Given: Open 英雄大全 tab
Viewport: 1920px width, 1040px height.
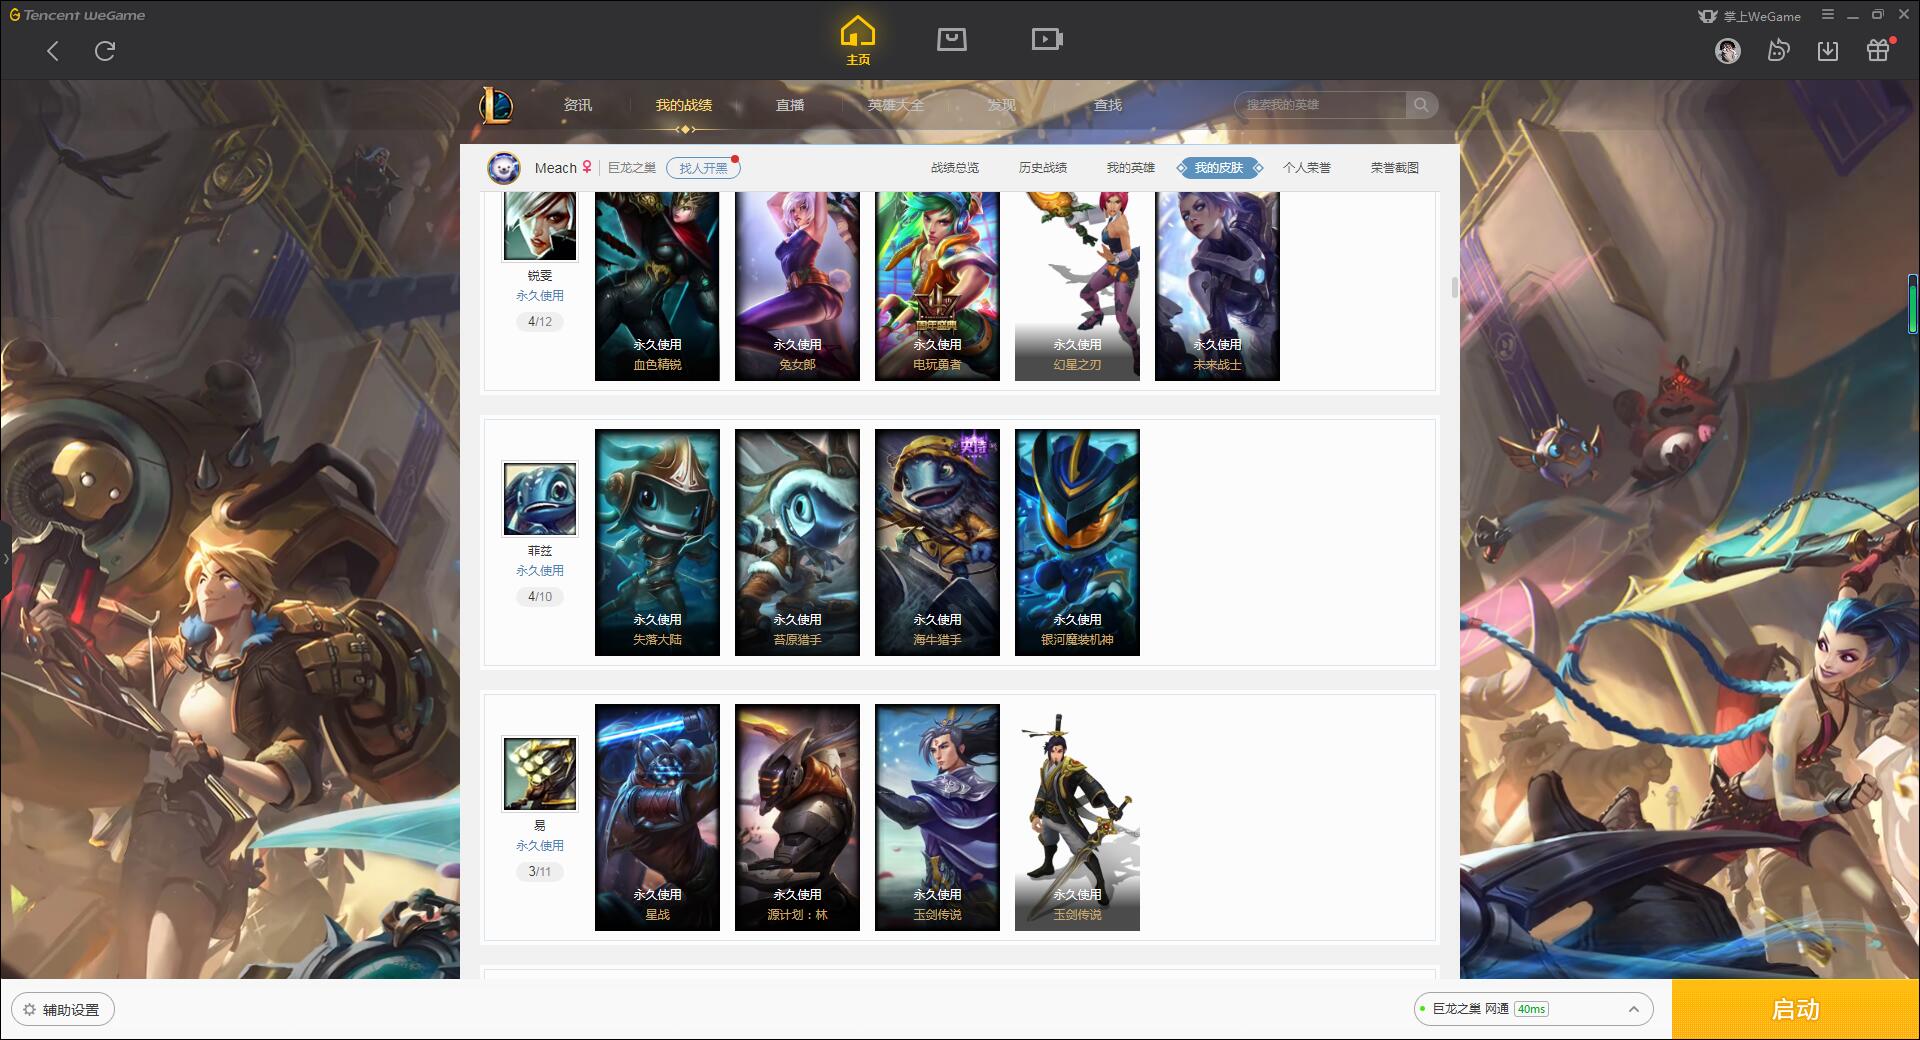Looking at the screenshot, I should click(x=896, y=105).
